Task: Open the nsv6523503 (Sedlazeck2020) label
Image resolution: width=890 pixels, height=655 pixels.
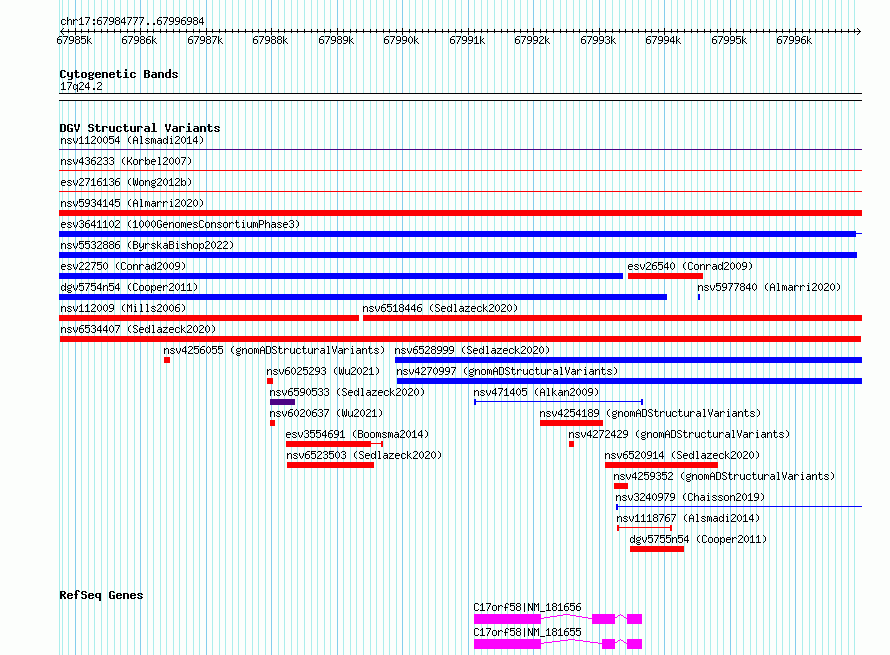Action: pyautogui.click(x=364, y=455)
